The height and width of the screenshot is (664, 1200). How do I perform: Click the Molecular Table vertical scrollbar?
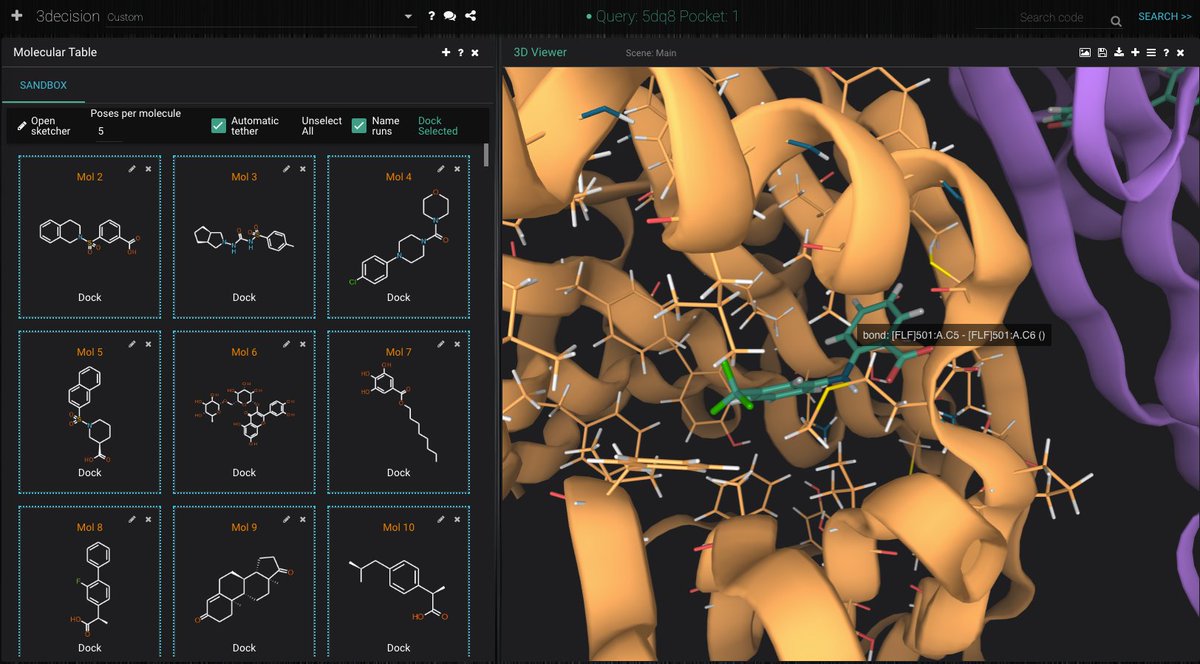(x=487, y=155)
